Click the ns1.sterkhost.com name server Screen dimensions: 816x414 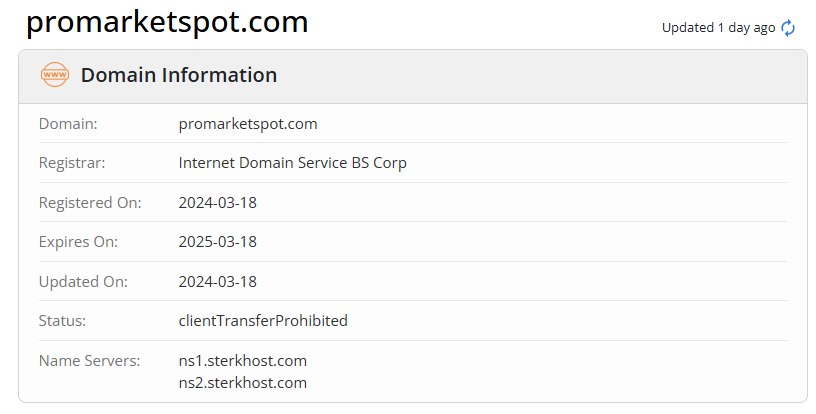[243, 360]
